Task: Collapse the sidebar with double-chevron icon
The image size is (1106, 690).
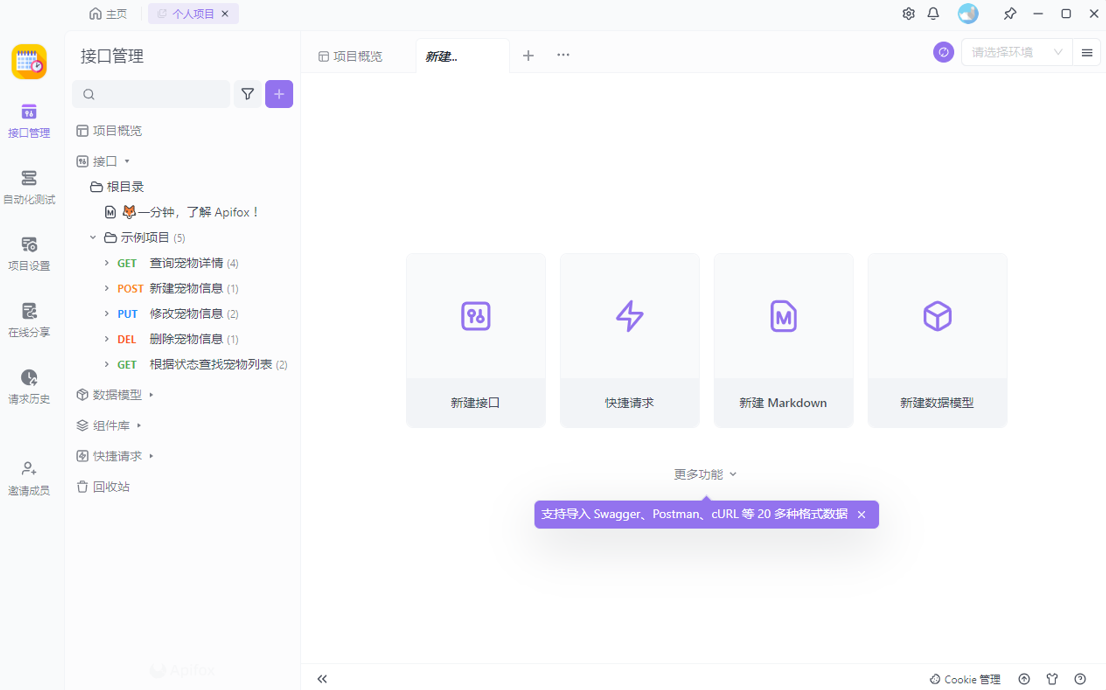Action: coord(322,679)
